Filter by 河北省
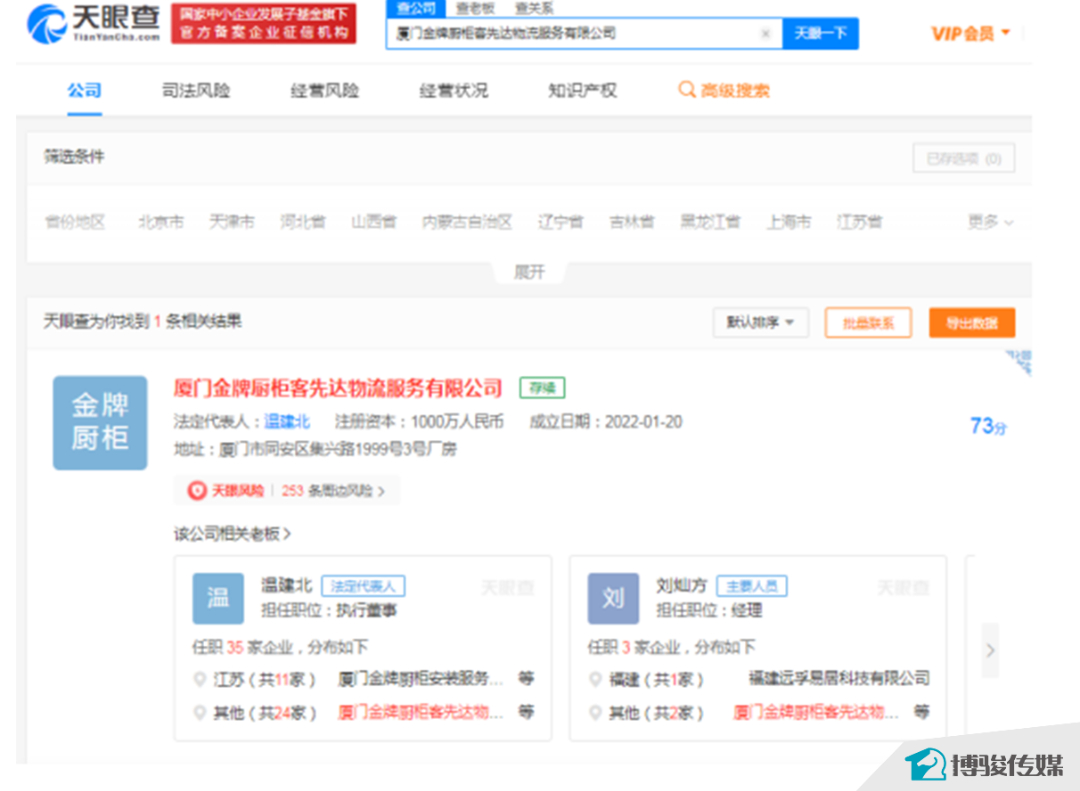 (x=303, y=222)
